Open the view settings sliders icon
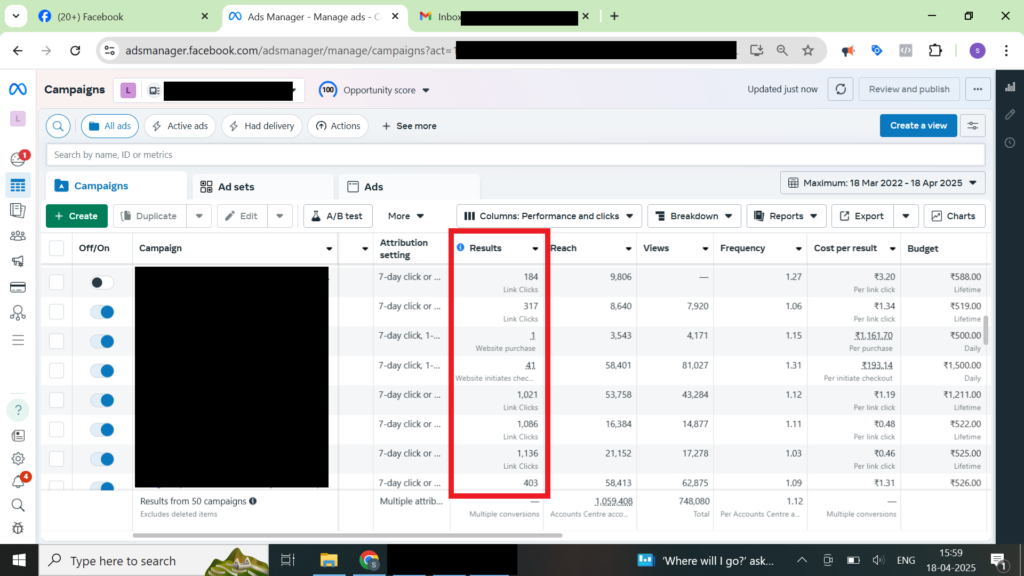Viewport: 1024px width, 576px height. [x=972, y=126]
